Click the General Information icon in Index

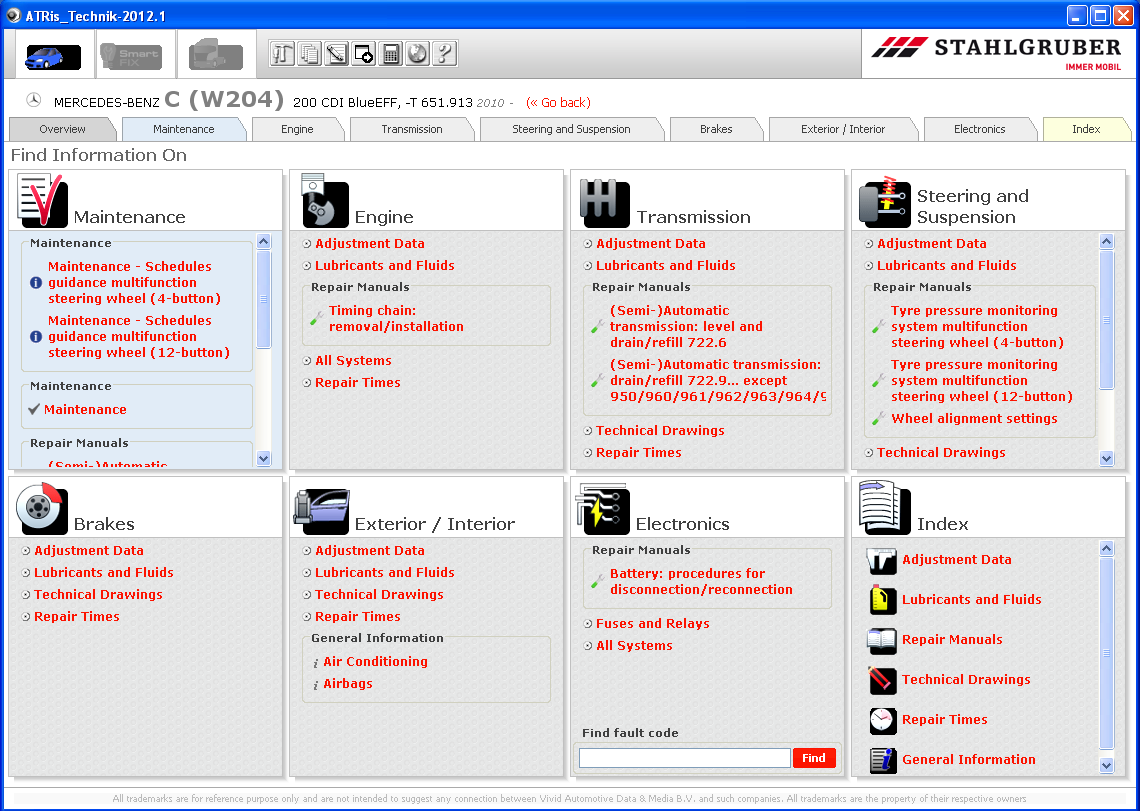tap(882, 760)
